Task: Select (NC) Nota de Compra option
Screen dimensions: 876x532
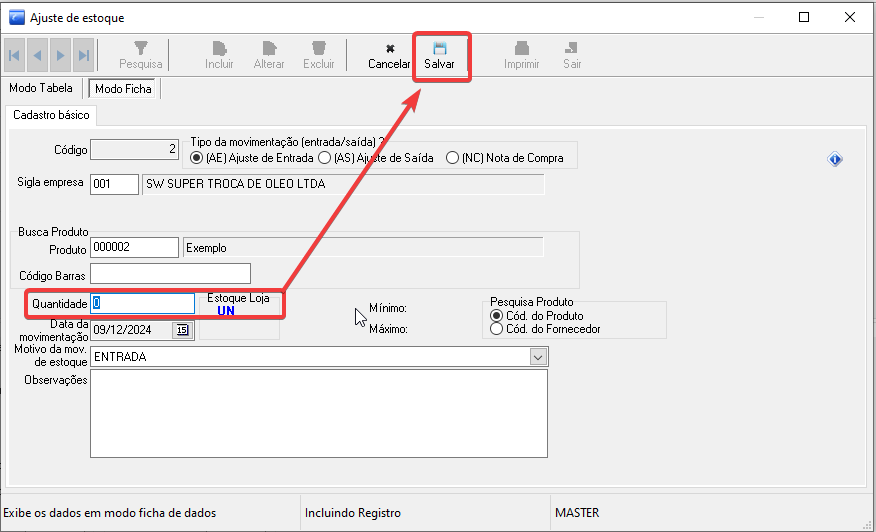Action: coord(453,158)
